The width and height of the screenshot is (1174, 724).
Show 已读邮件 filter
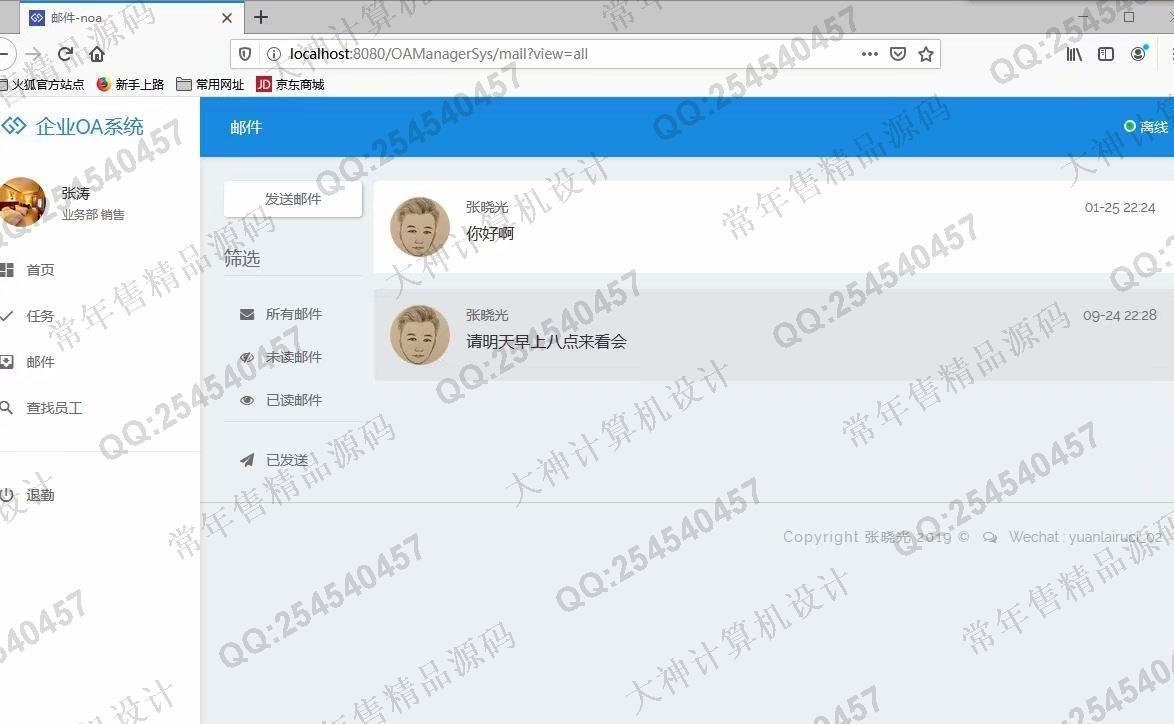tap(294, 401)
